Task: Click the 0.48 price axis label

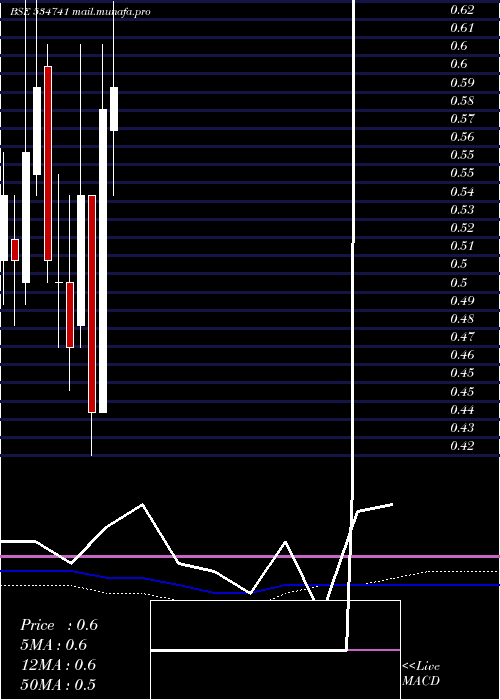Action: click(x=462, y=319)
